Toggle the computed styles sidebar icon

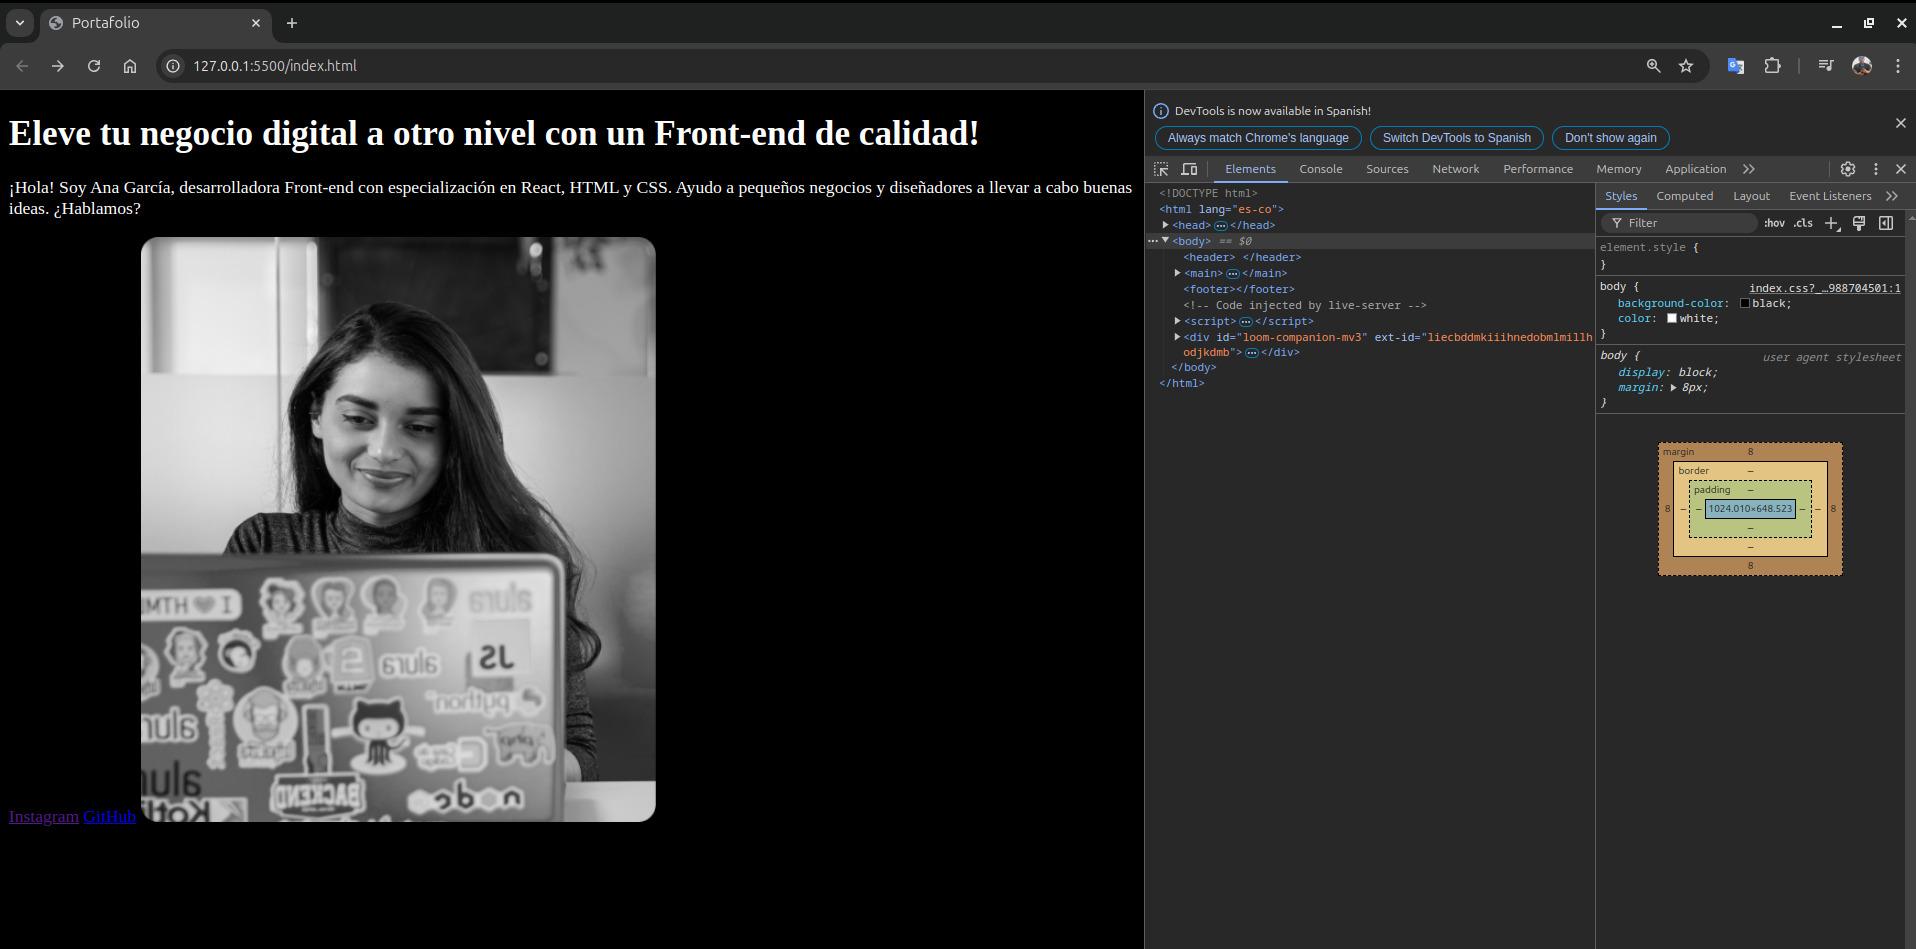[x=1886, y=223]
